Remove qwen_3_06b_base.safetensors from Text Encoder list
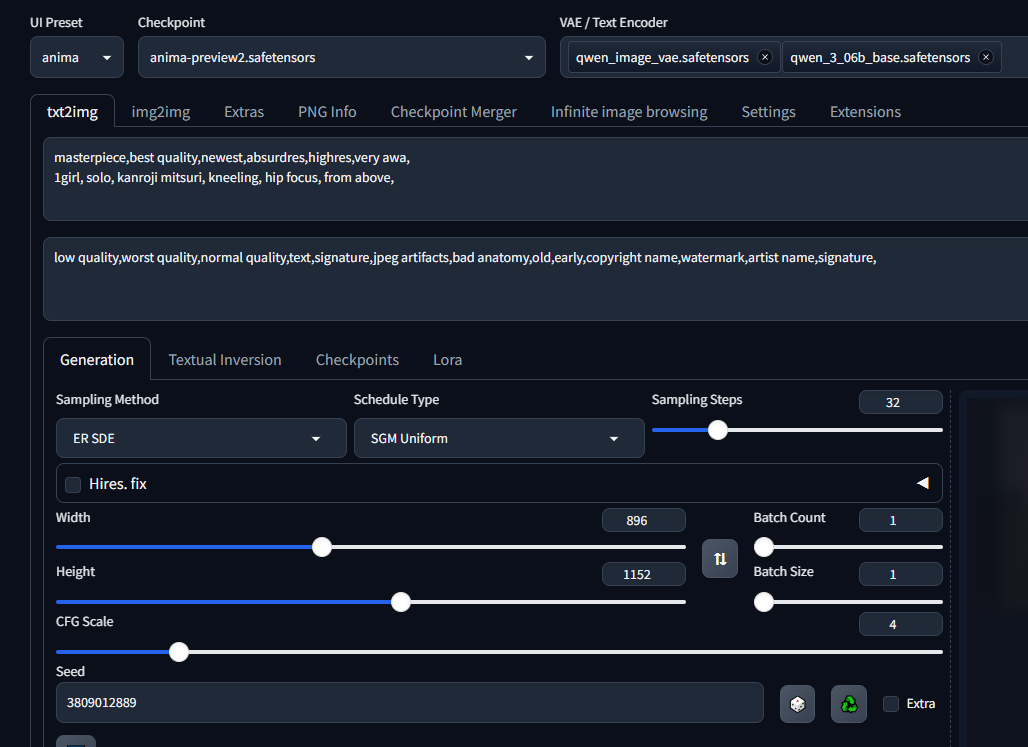The height and width of the screenshot is (747, 1028). coord(985,57)
